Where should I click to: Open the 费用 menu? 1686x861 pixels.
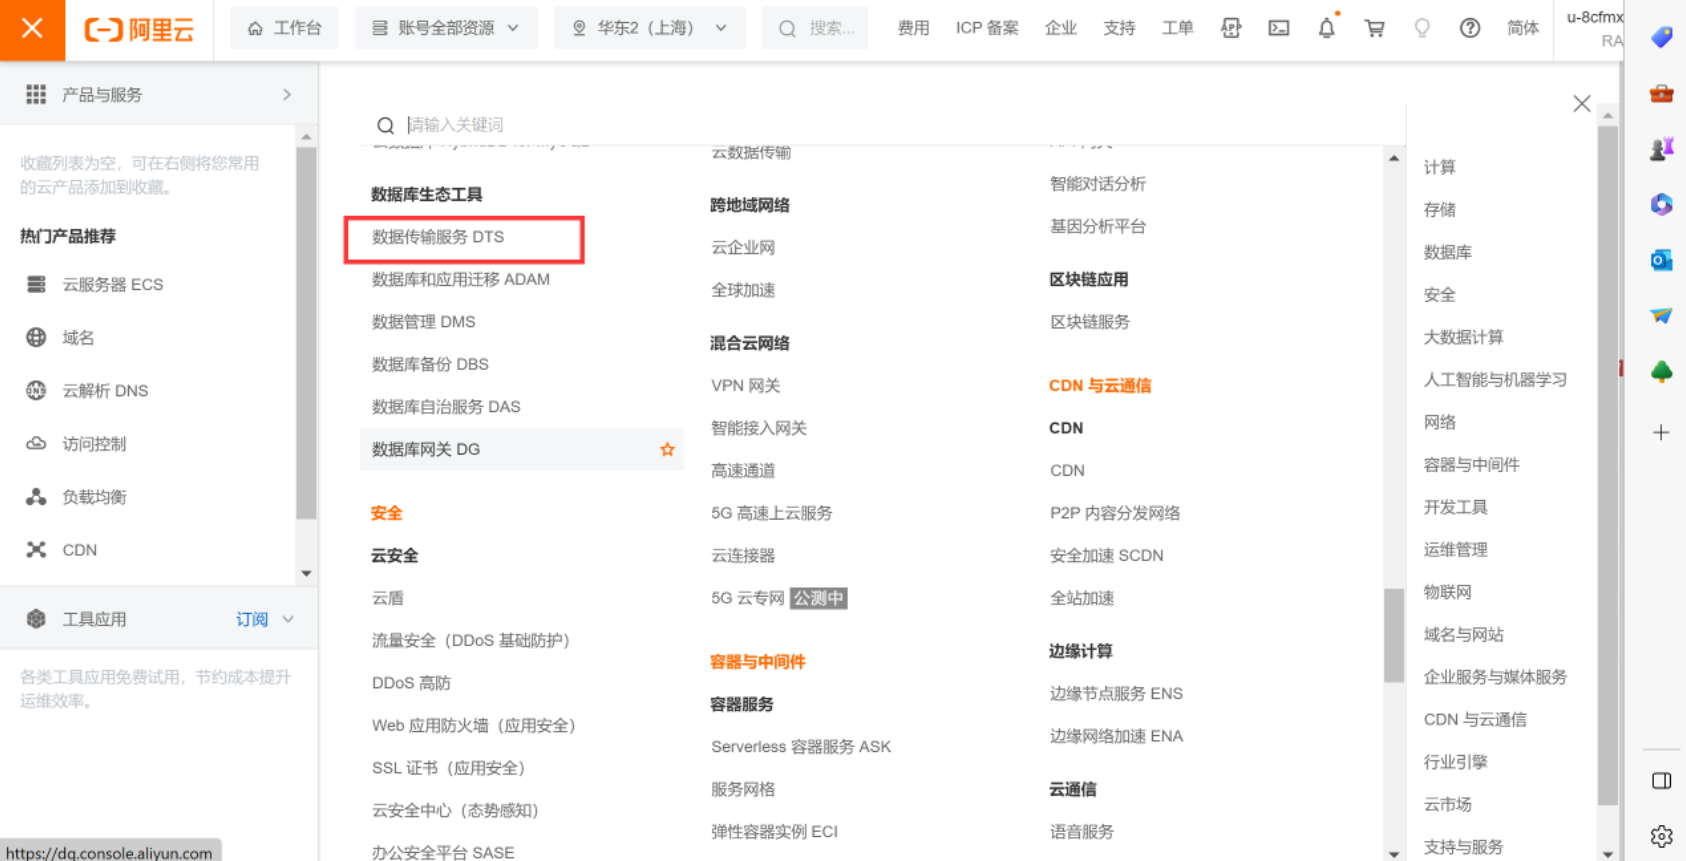tap(913, 28)
